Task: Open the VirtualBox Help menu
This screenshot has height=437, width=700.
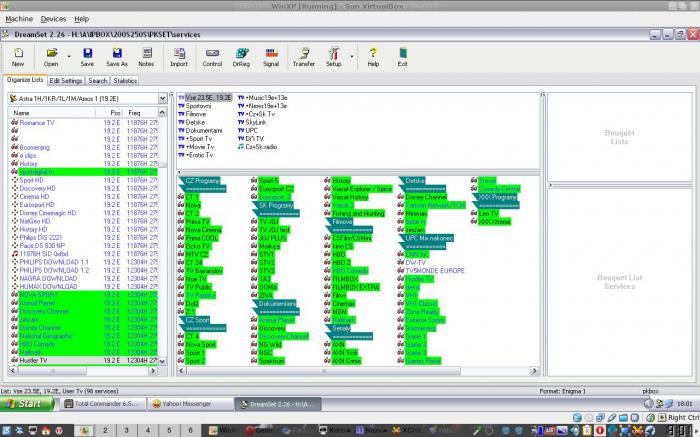Action: (x=81, y=19)
